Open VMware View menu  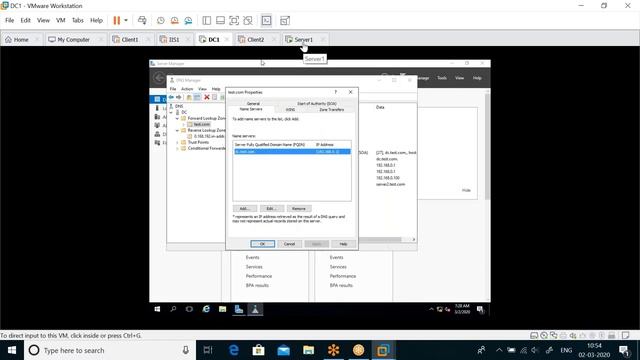(43, 20)
